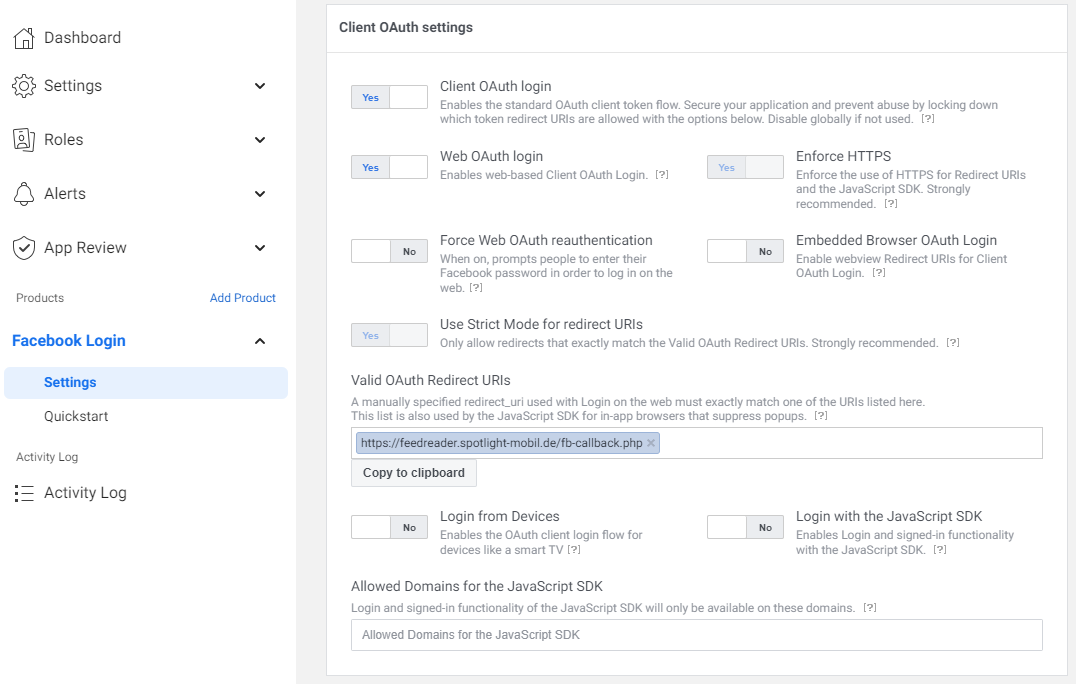Screen dimensions: 1076x684
Task: Click the Roles person badge icon
Action: [x=24, y=140]
